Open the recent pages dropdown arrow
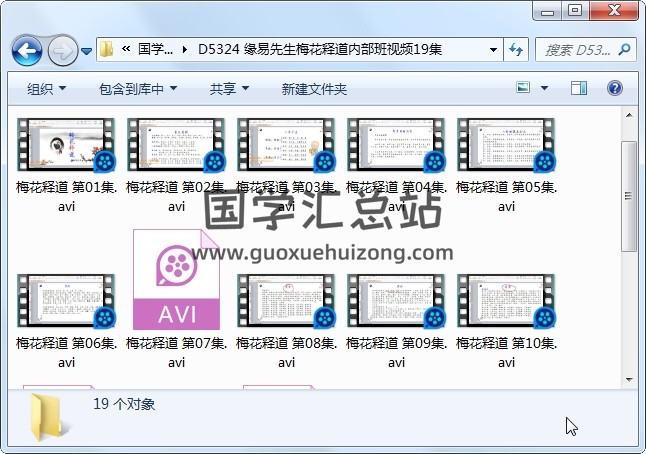646x454 pixels. pyautogui.click(x=86, y=51)
